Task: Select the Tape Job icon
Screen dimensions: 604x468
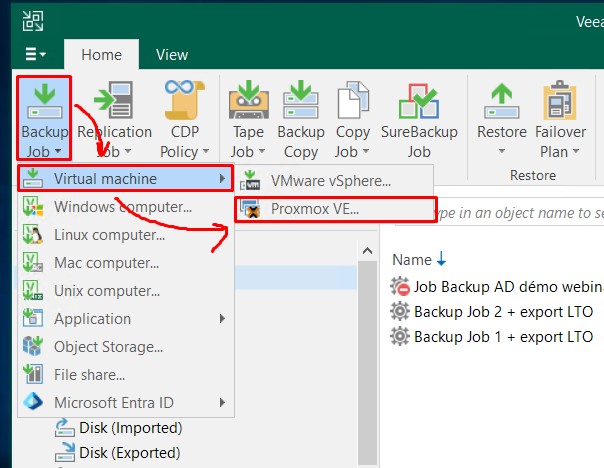Action: click(248, 101)
